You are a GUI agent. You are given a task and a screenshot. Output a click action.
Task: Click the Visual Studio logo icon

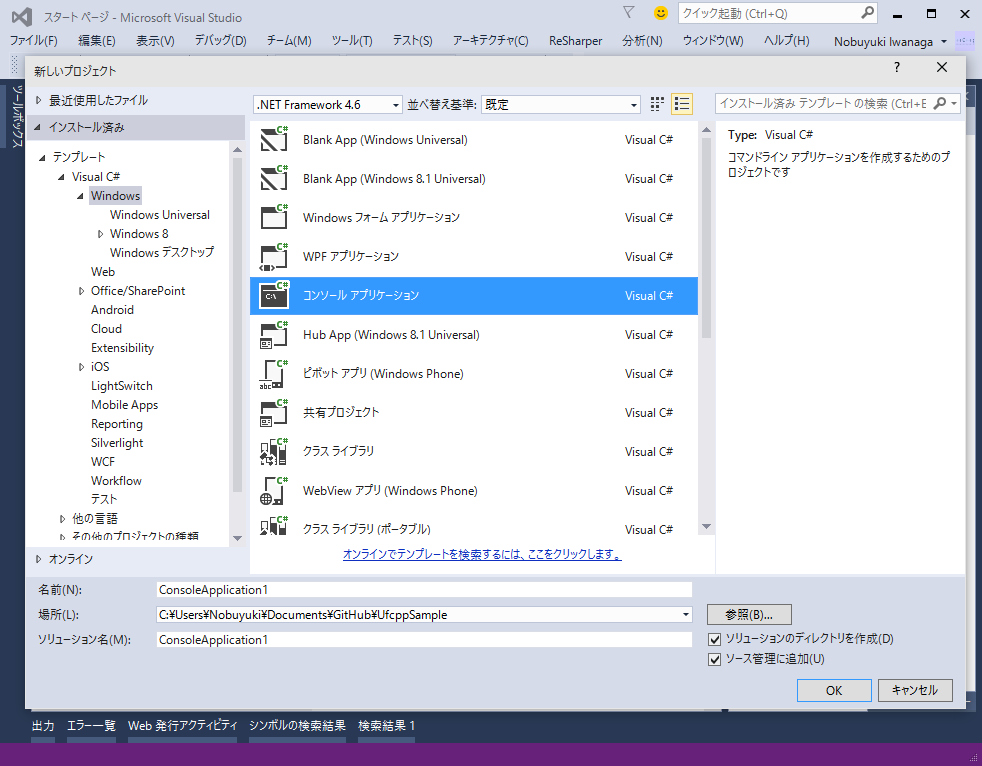coord(22,17)
